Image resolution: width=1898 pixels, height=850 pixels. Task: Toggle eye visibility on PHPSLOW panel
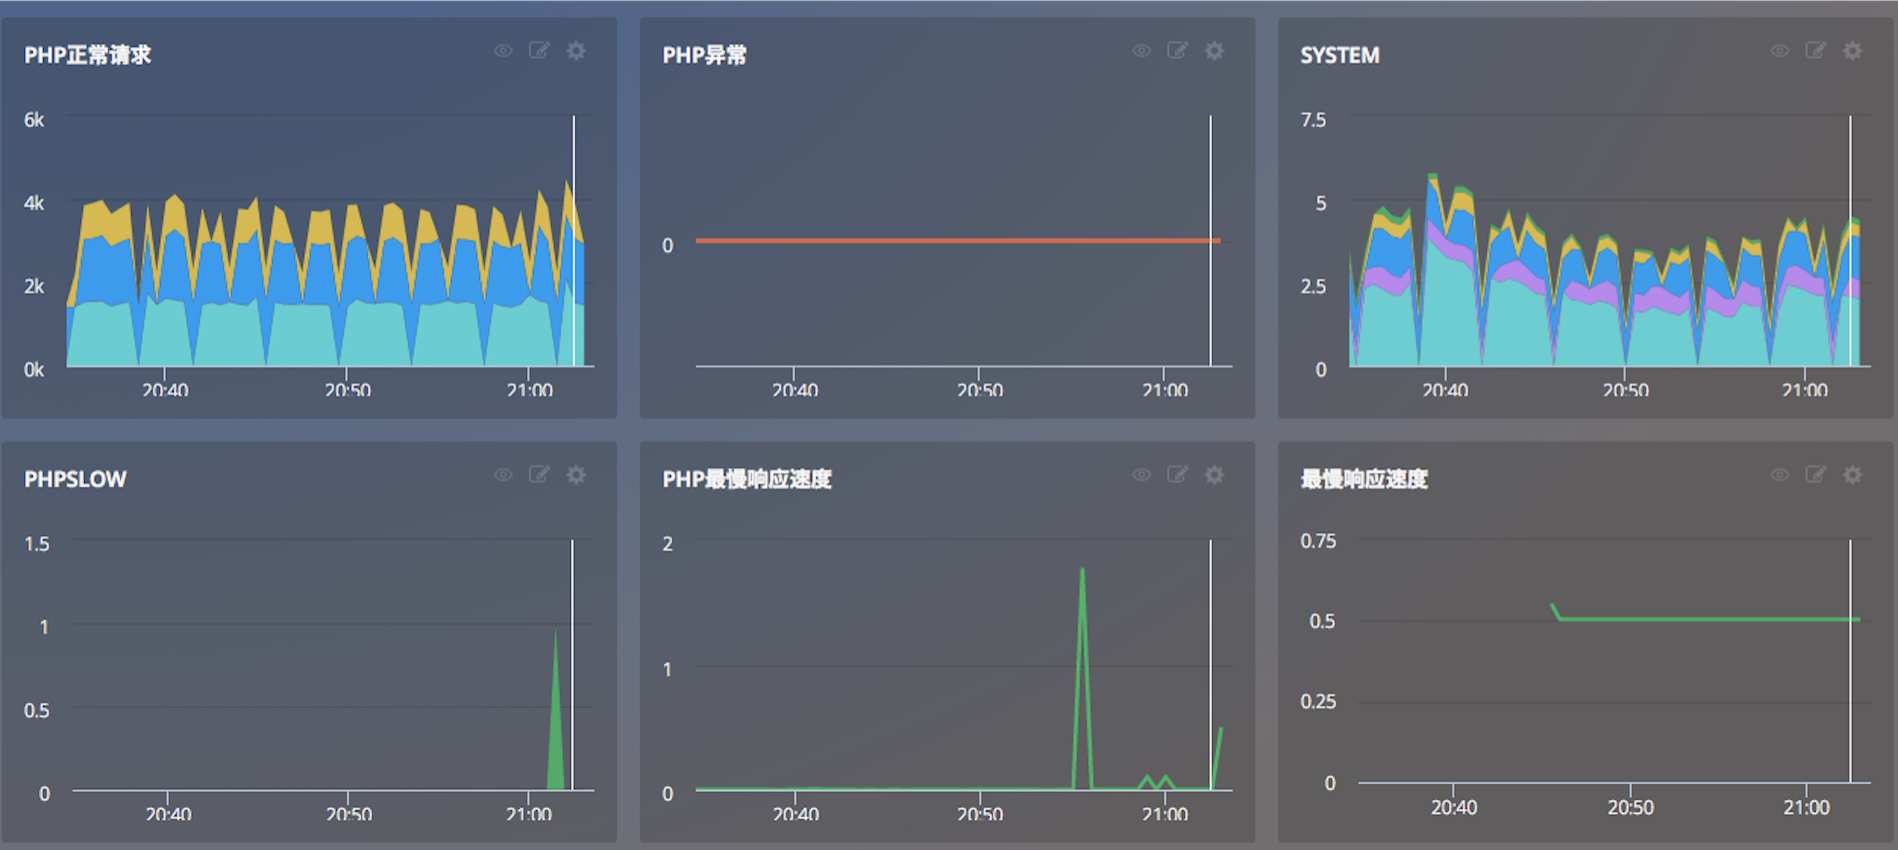tap(503, 475)
